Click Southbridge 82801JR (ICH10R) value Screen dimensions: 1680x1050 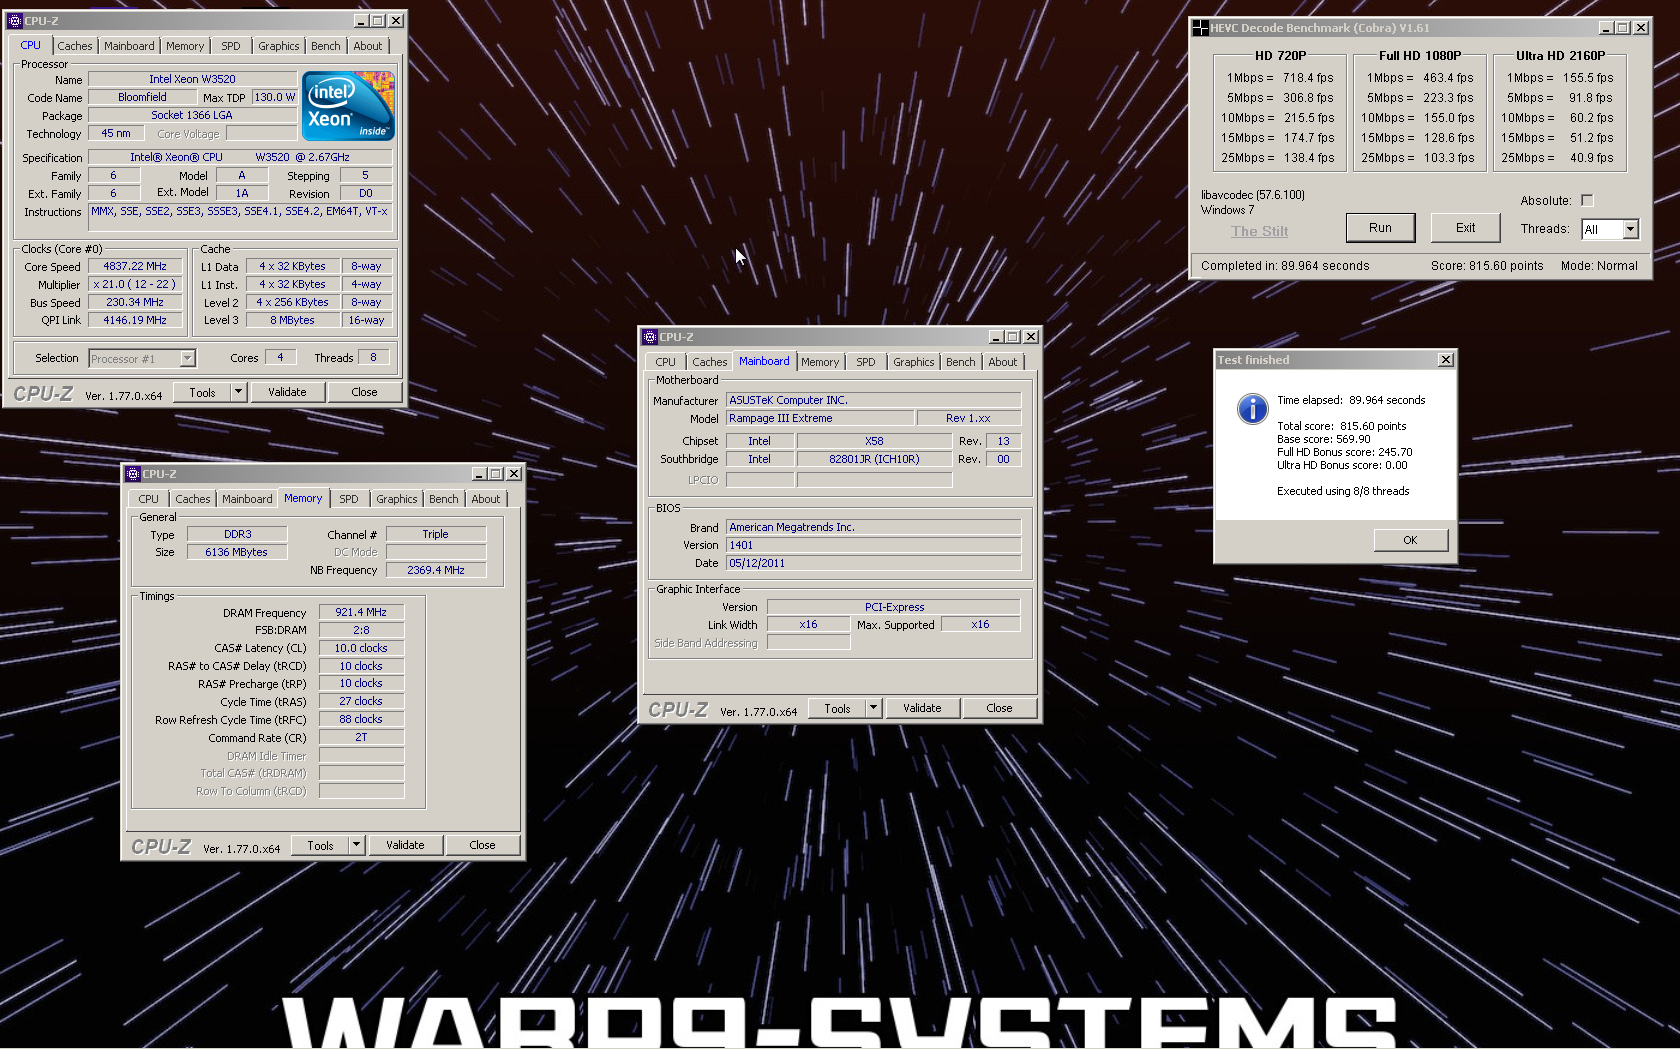874,459
